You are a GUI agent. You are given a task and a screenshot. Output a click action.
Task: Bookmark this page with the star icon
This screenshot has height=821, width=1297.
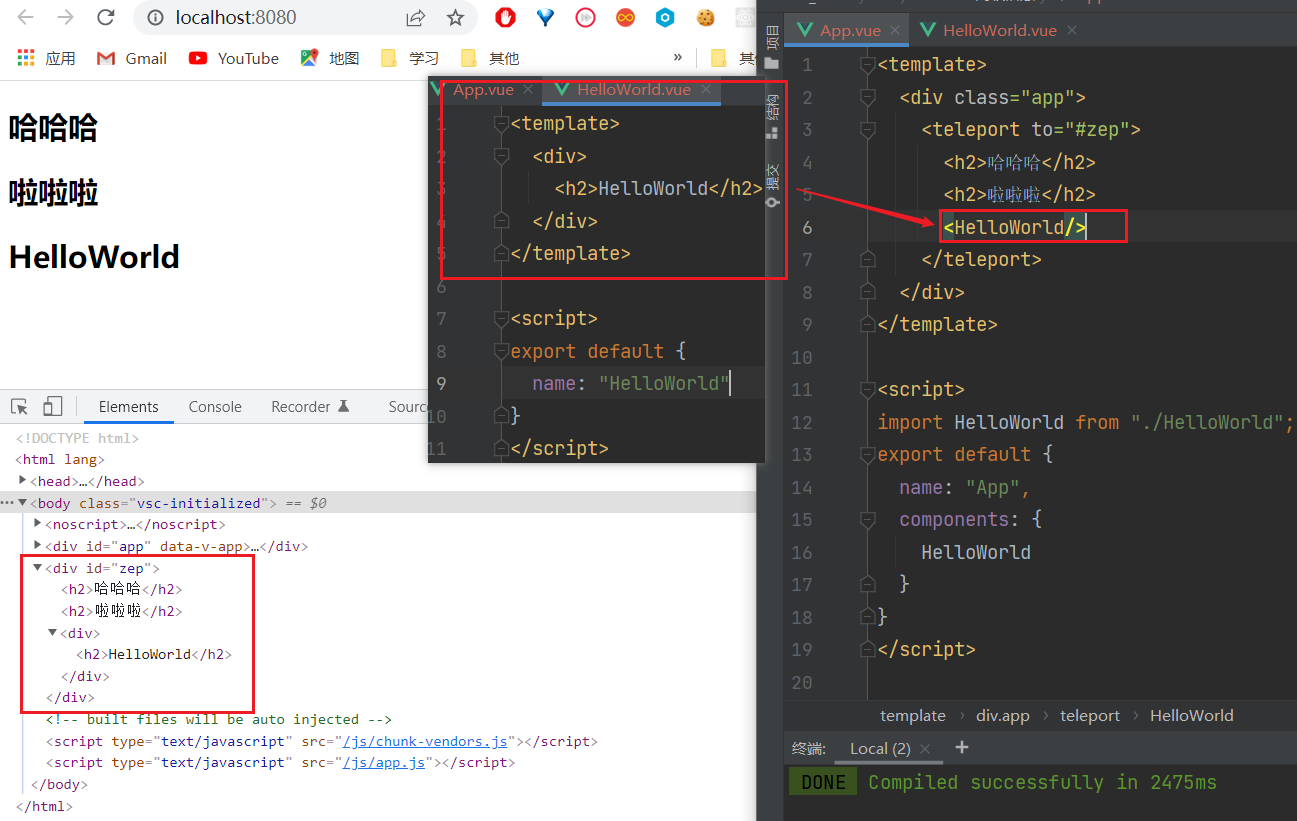[455, 18]
